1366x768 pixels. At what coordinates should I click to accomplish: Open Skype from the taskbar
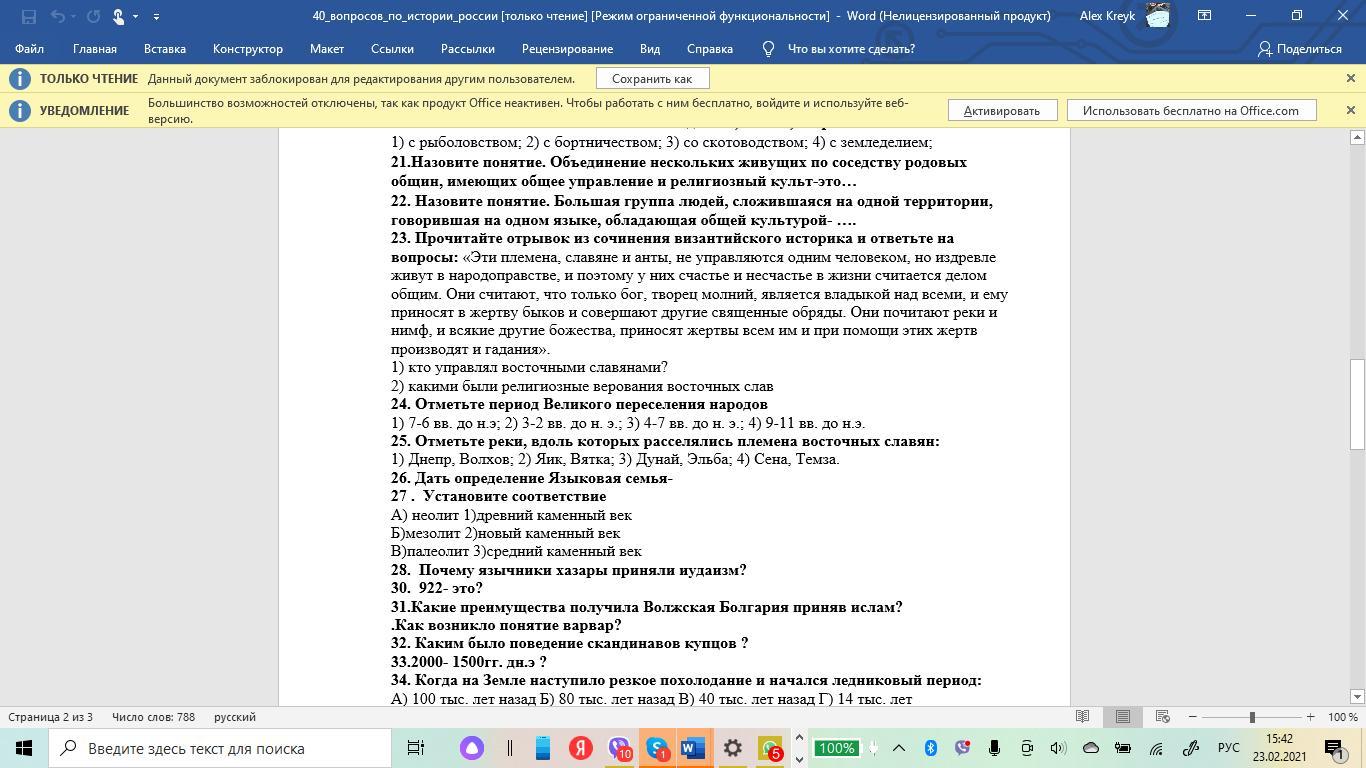tap(657, 748)
